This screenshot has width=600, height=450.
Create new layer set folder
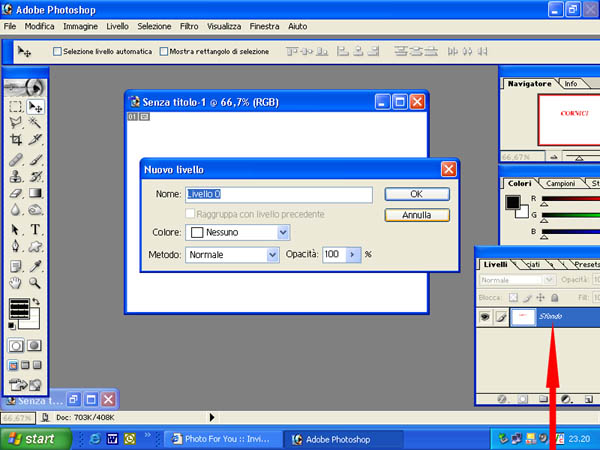[x=543, y=399]
